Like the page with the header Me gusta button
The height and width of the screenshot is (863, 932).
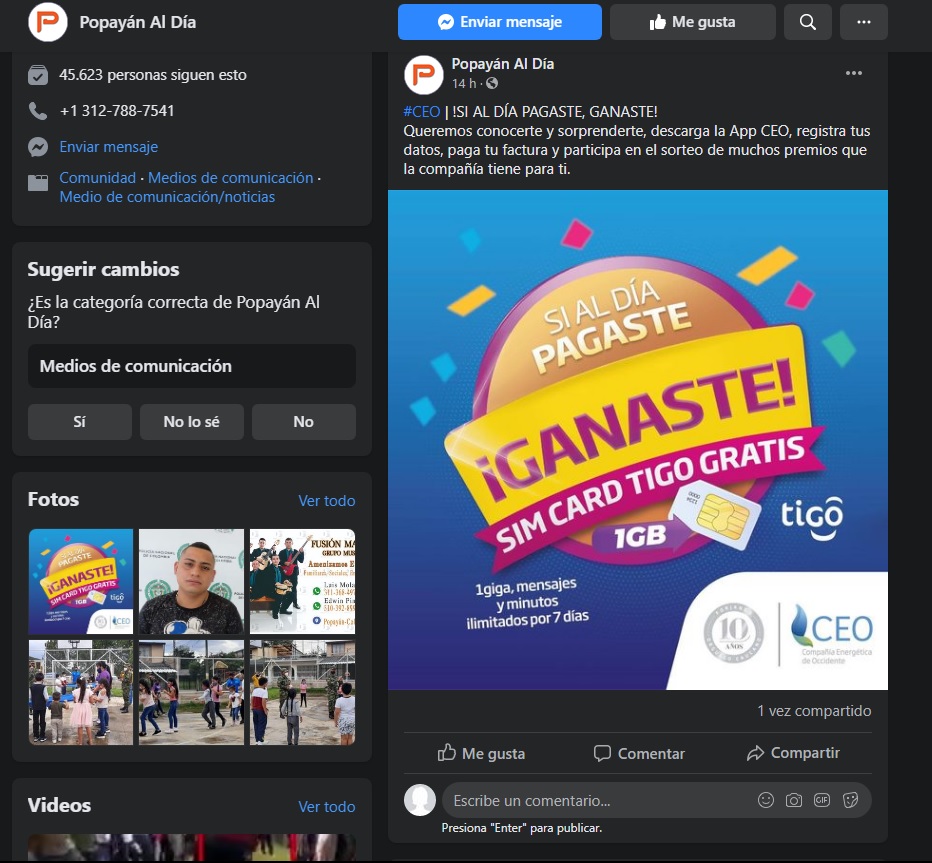pyautogui.click(x=692, y=22)
